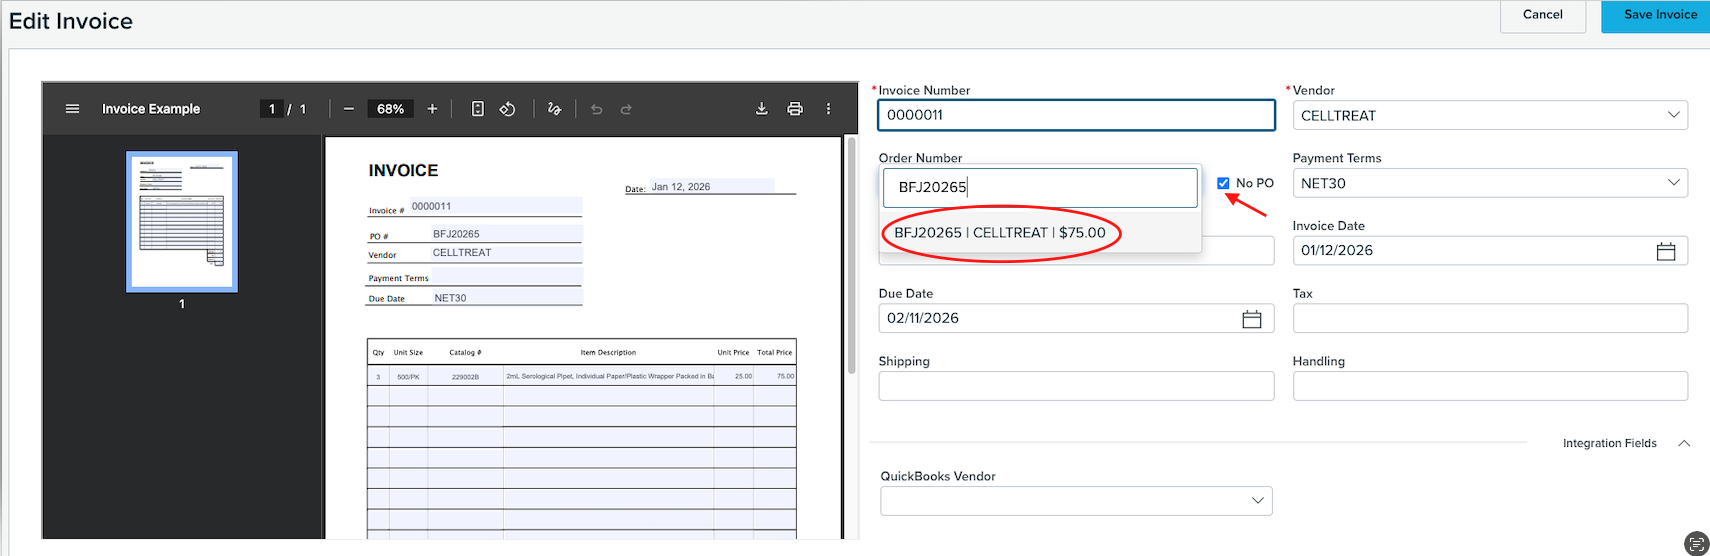Open the Due Date calendar picker
The image size is (1710, 556).
[x=1252, y=319]
